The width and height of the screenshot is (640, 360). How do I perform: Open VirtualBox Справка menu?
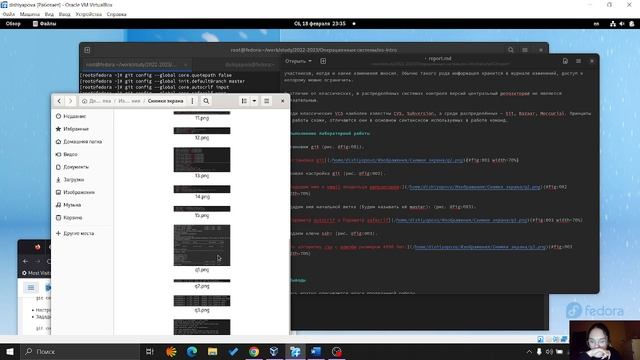click(116, 14)
